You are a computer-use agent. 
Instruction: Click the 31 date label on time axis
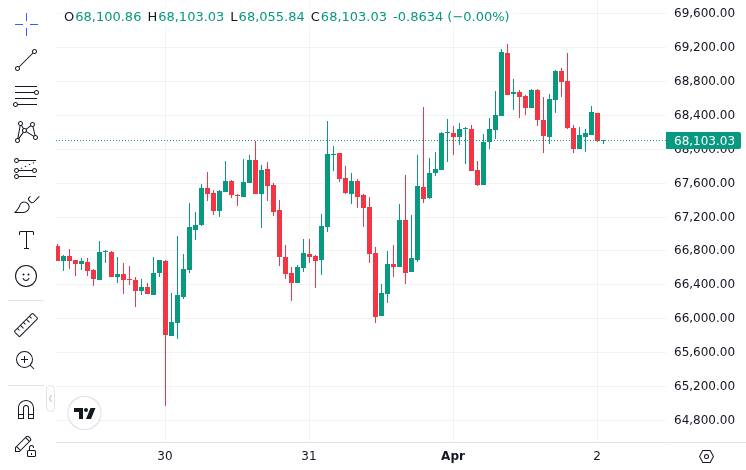point(309,456)
